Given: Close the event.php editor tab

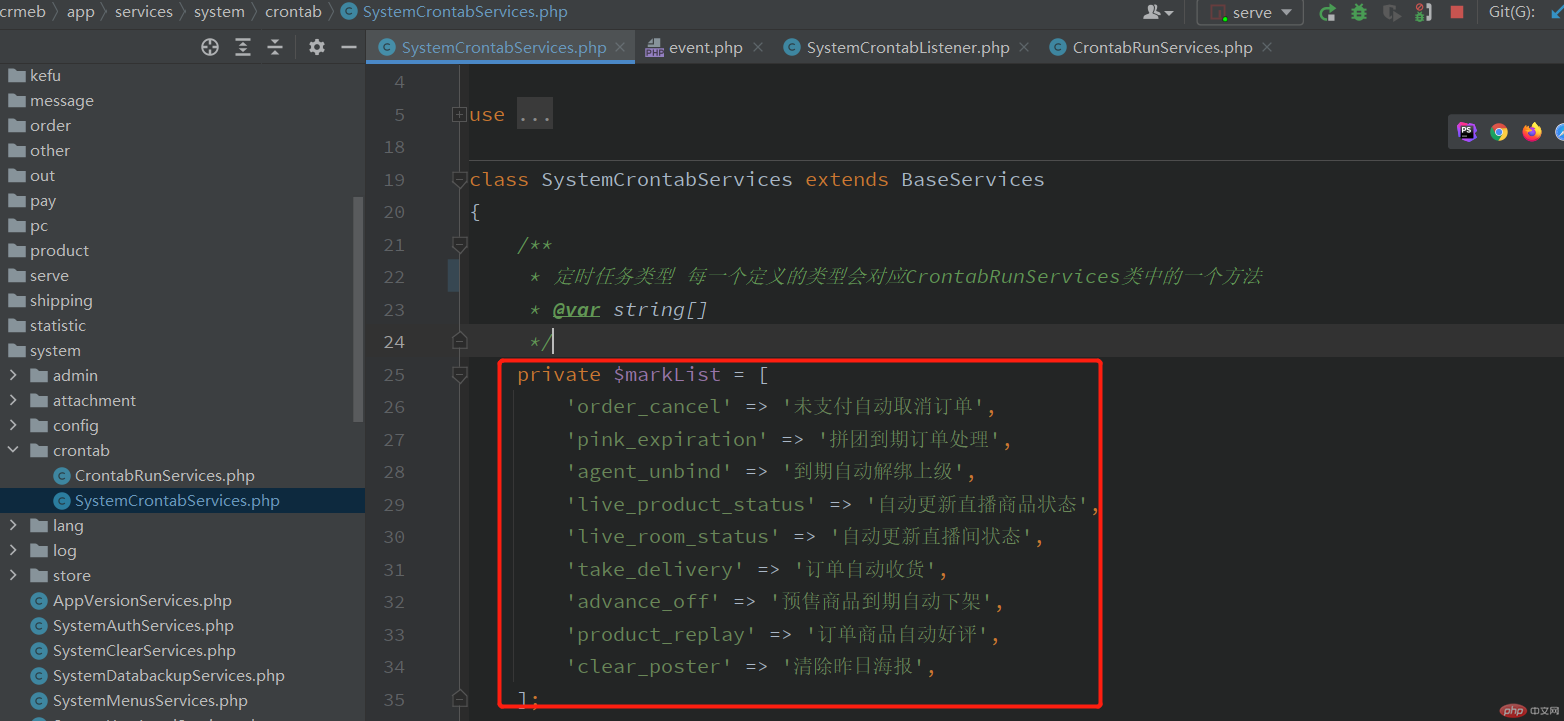Looking at the screenshot, I should pos(758,47).
